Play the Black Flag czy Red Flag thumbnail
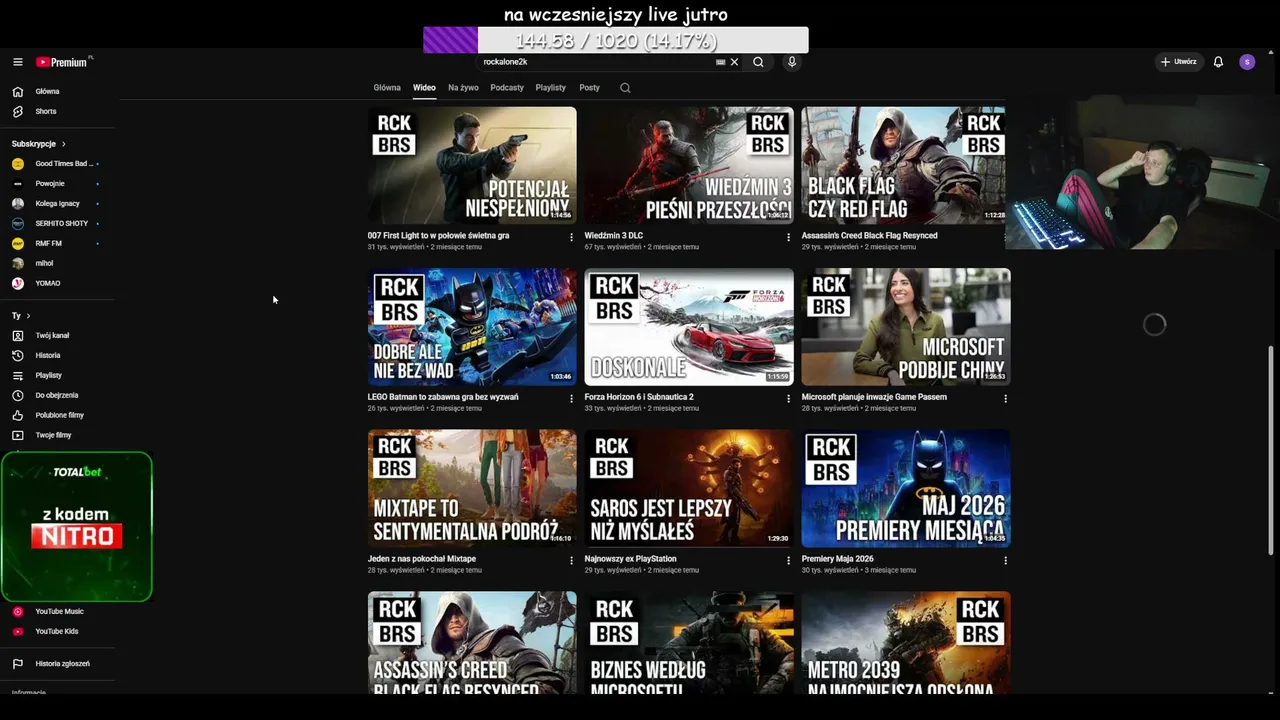The width and height of the screenshot is (1280, 720). pos(903,165)
